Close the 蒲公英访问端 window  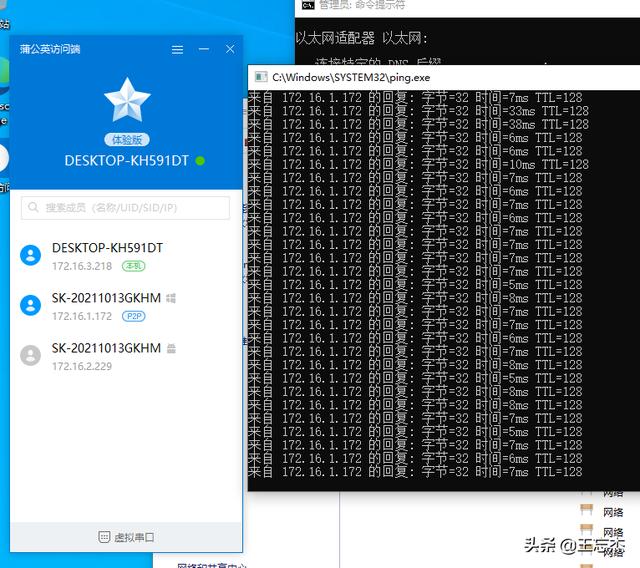click(230, 49)
